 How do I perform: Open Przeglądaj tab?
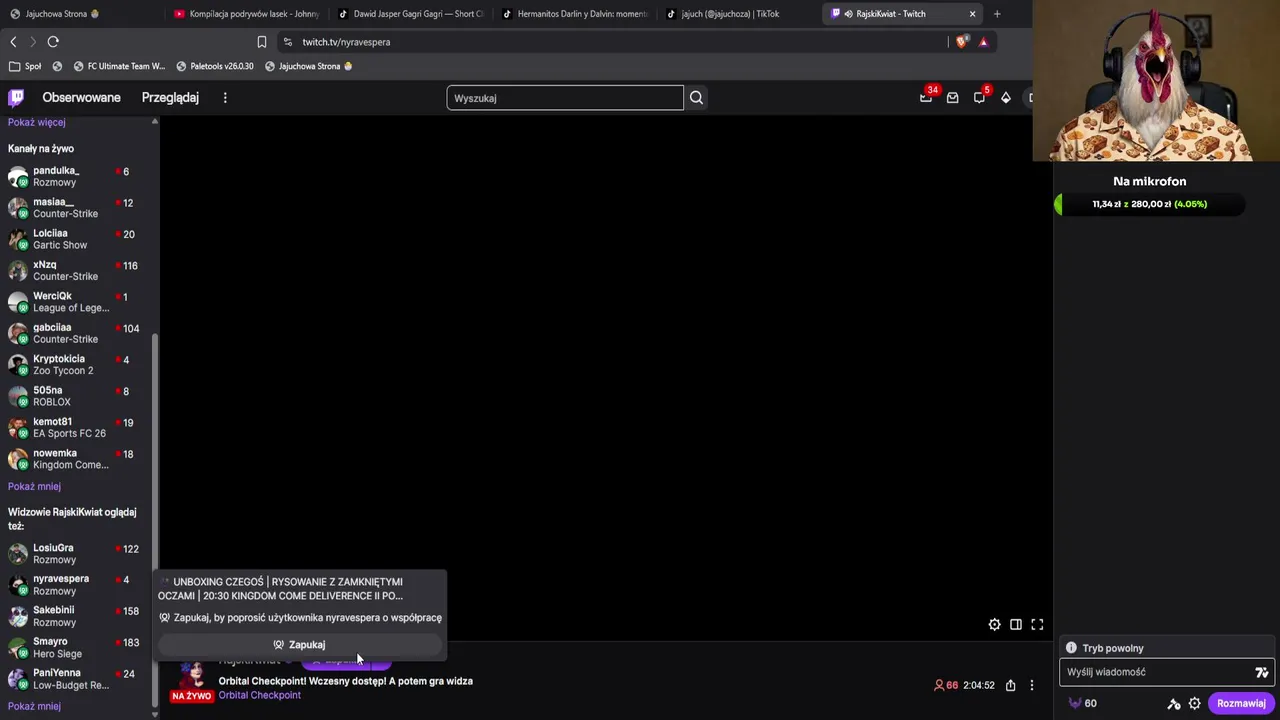click(170, 97)
